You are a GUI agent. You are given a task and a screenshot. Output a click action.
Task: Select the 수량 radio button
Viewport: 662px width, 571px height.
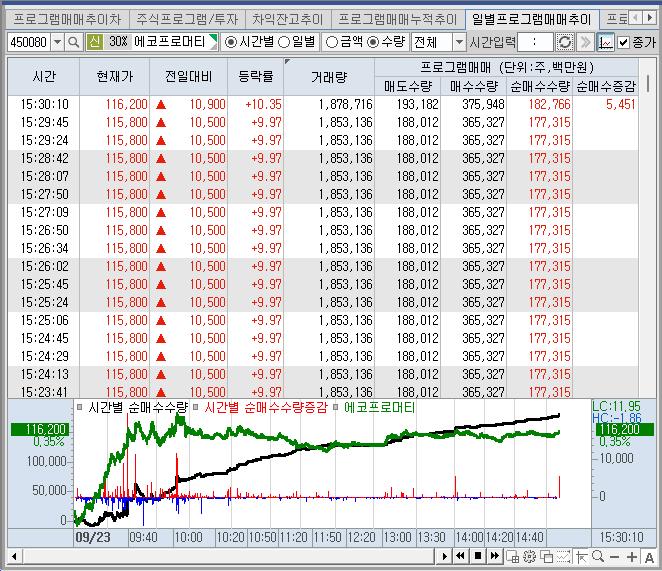point(373,42)
